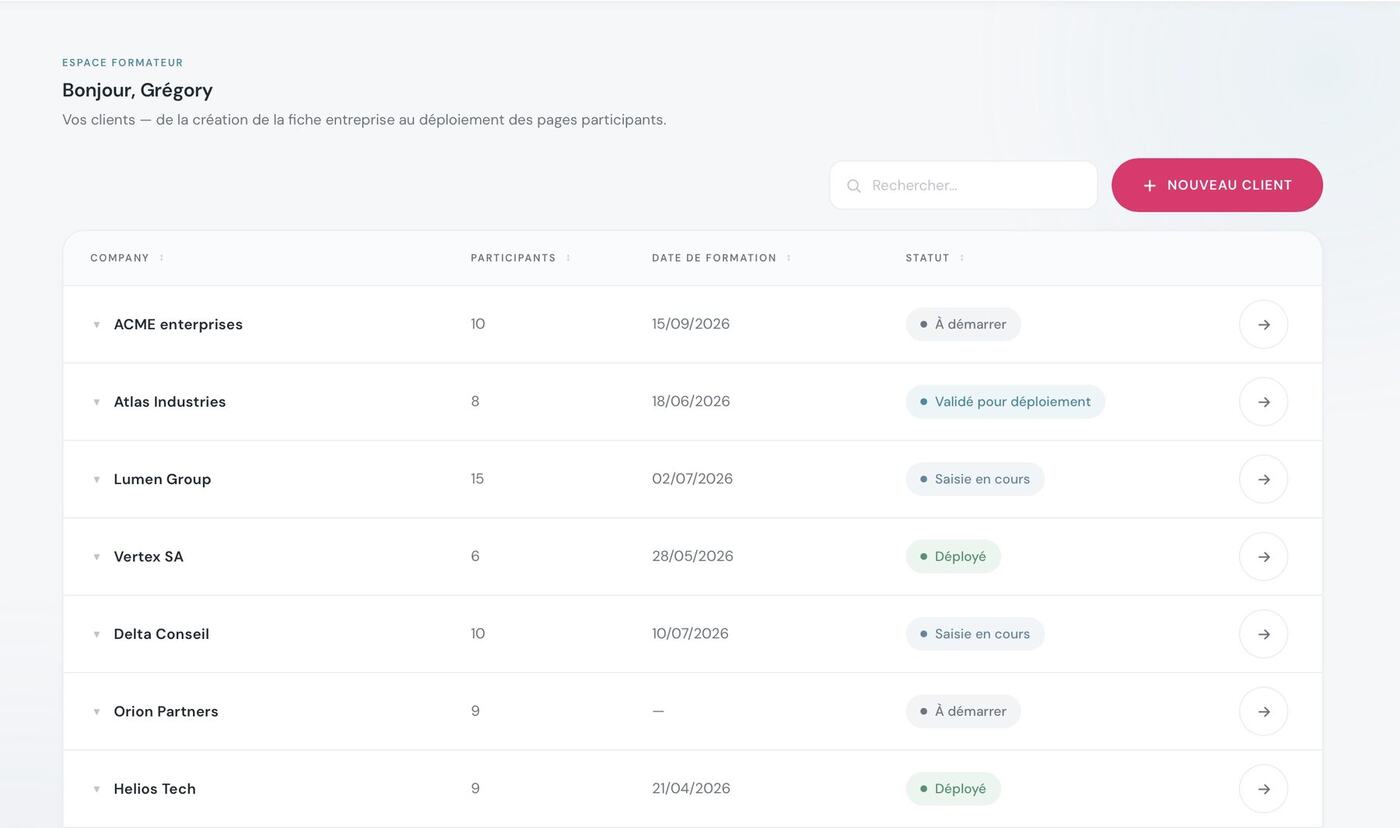The width and height of the screenshot is (1400, 828).
Task: Expand the Orion Partners row
Action: (x=97, y=712)
